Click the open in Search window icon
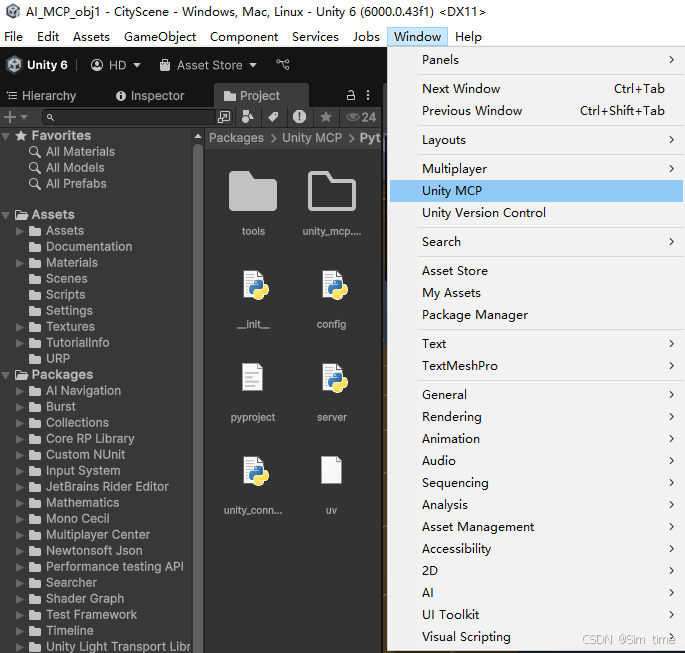This screenshot has height=653, width=685. [x=224, y=117]
